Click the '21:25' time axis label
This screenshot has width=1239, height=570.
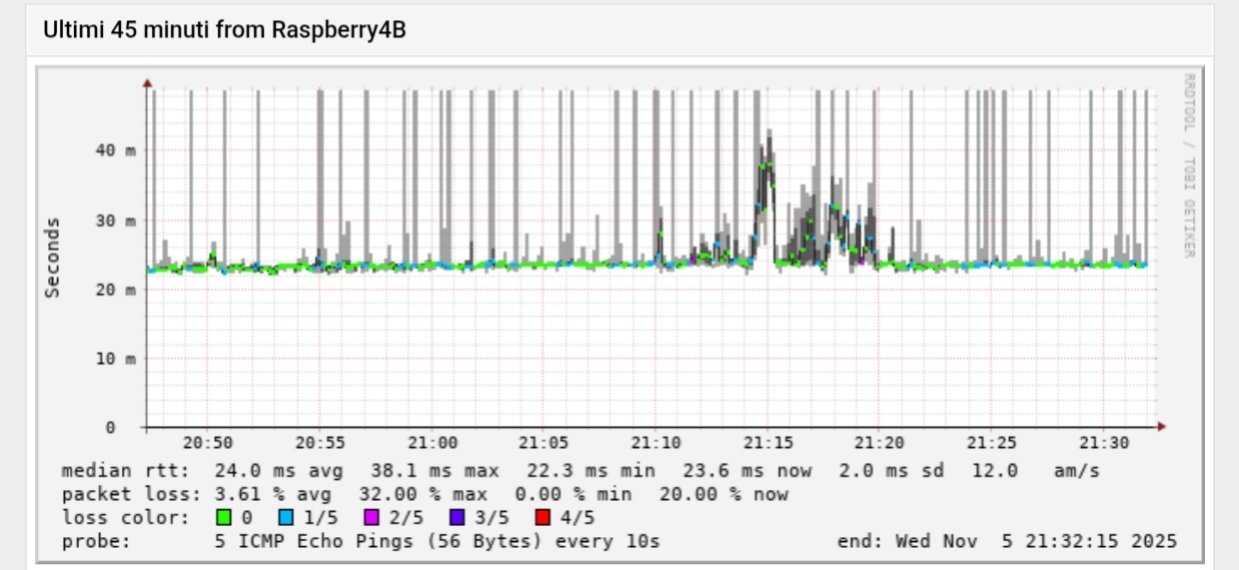pyautogui.click(x=992, y=442)
